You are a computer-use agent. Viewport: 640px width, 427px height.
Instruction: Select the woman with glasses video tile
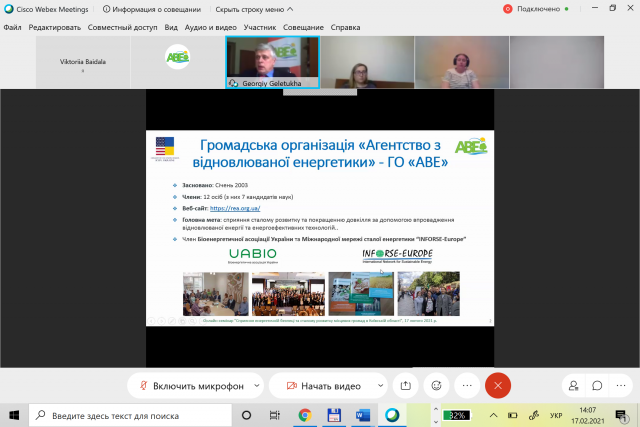[367, 62]
